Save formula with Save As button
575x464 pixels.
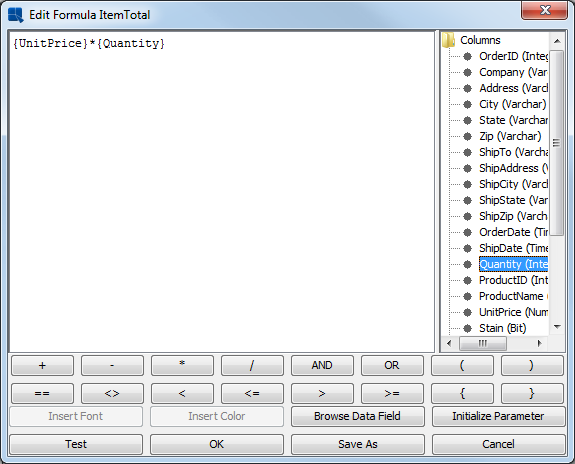click(x=358, y=444)
